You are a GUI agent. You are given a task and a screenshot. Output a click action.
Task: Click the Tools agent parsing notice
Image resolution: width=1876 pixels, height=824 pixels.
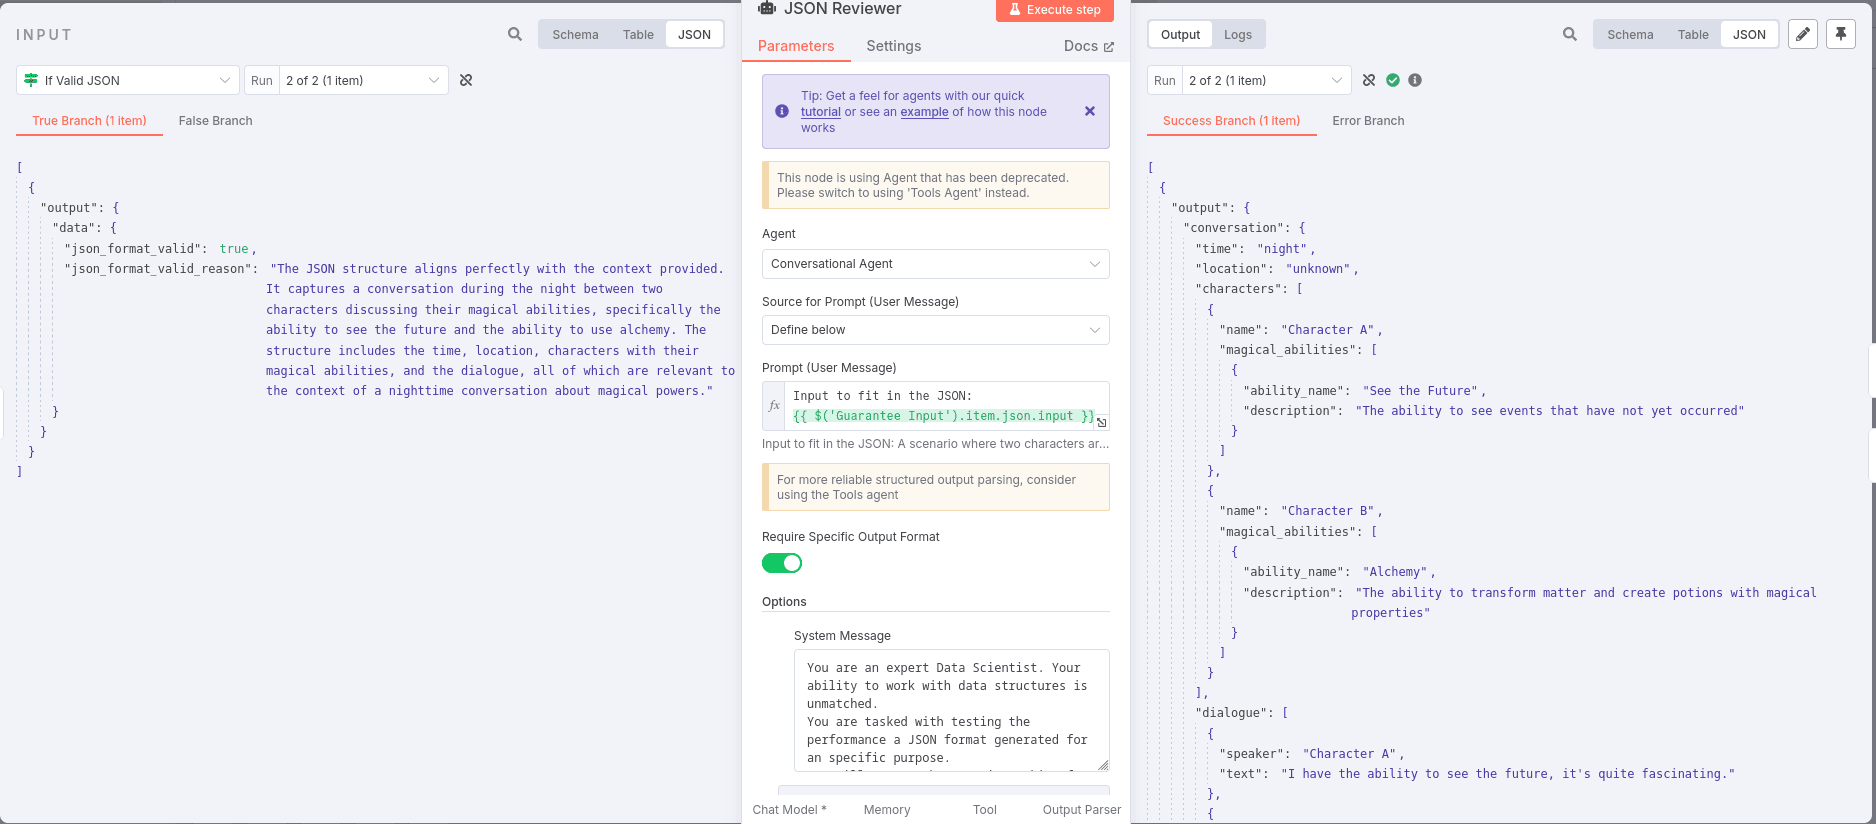pyautogui.click(x=936, y=487)
